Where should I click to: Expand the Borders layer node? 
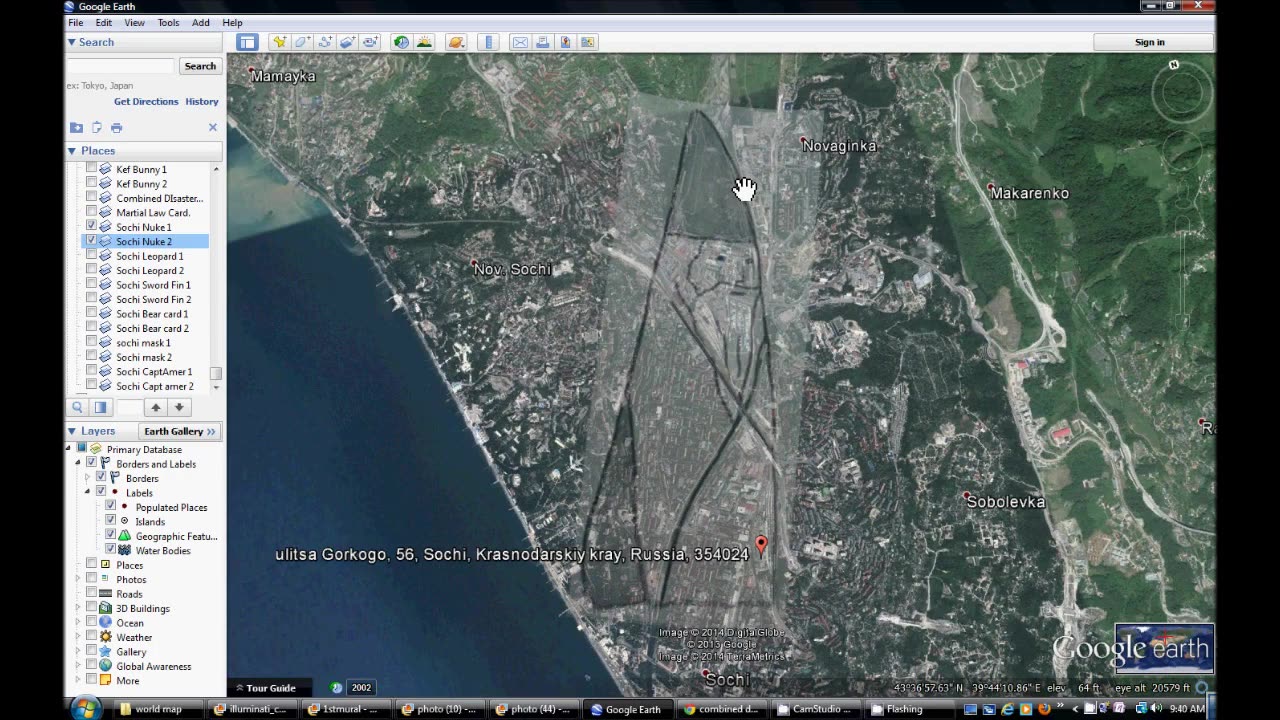coord(87,478)
